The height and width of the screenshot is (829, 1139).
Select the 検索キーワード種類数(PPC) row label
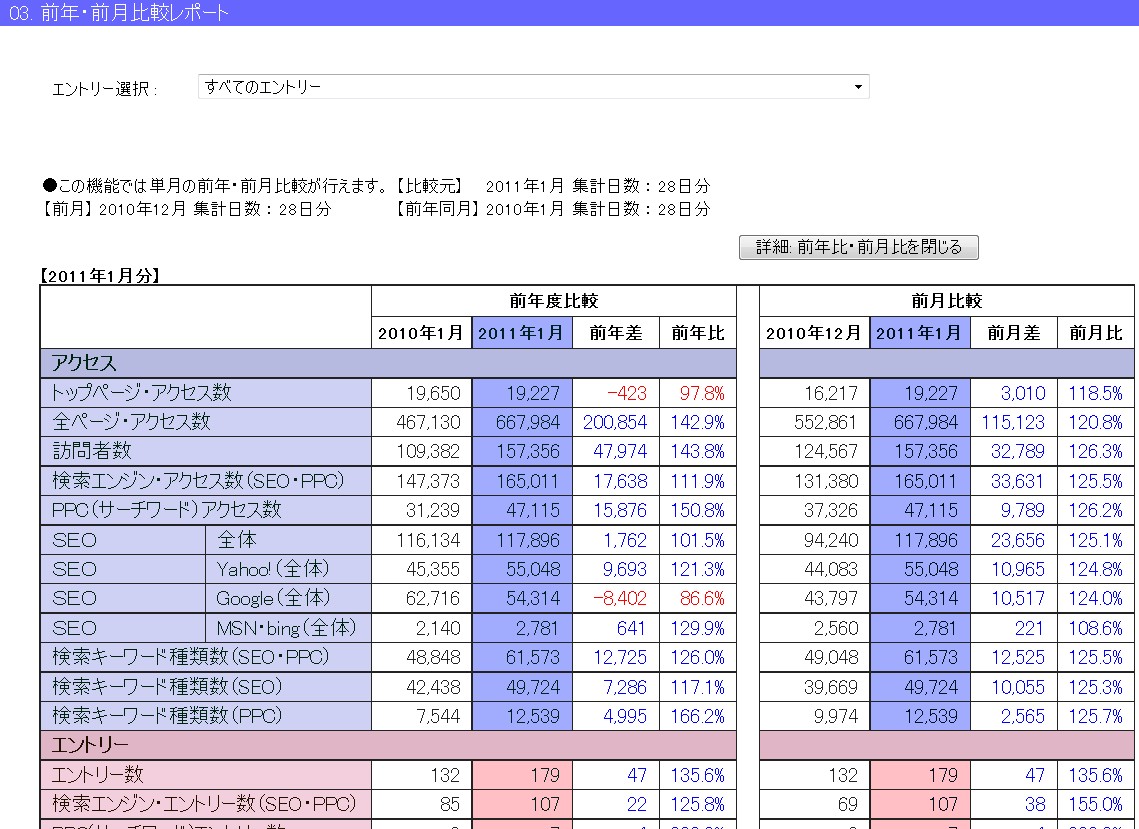167,716
